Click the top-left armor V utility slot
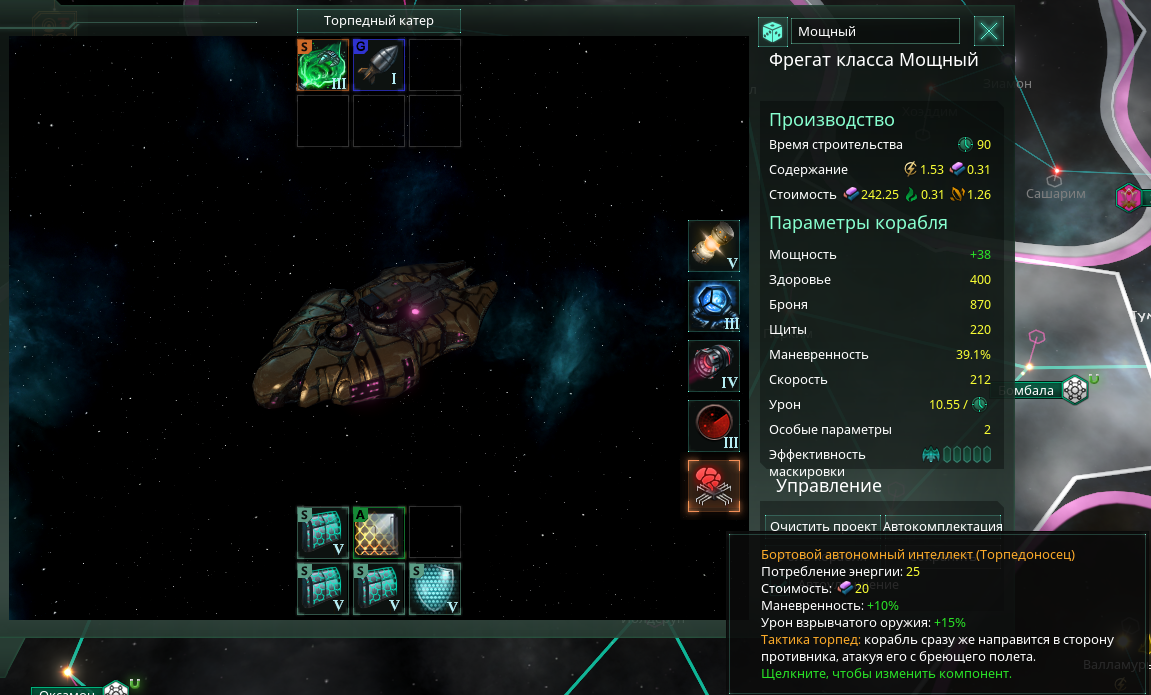Viewport: 1151px width, 695px height. click(x=323, y=532)
